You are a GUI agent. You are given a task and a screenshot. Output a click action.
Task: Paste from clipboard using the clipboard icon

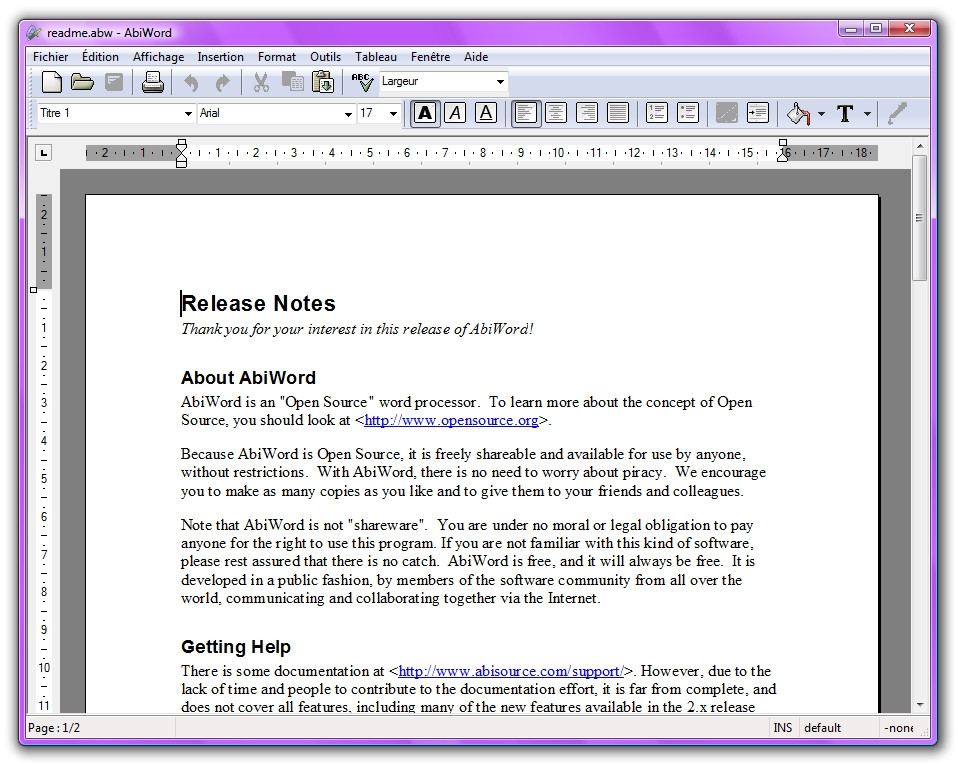coord(323,81)
